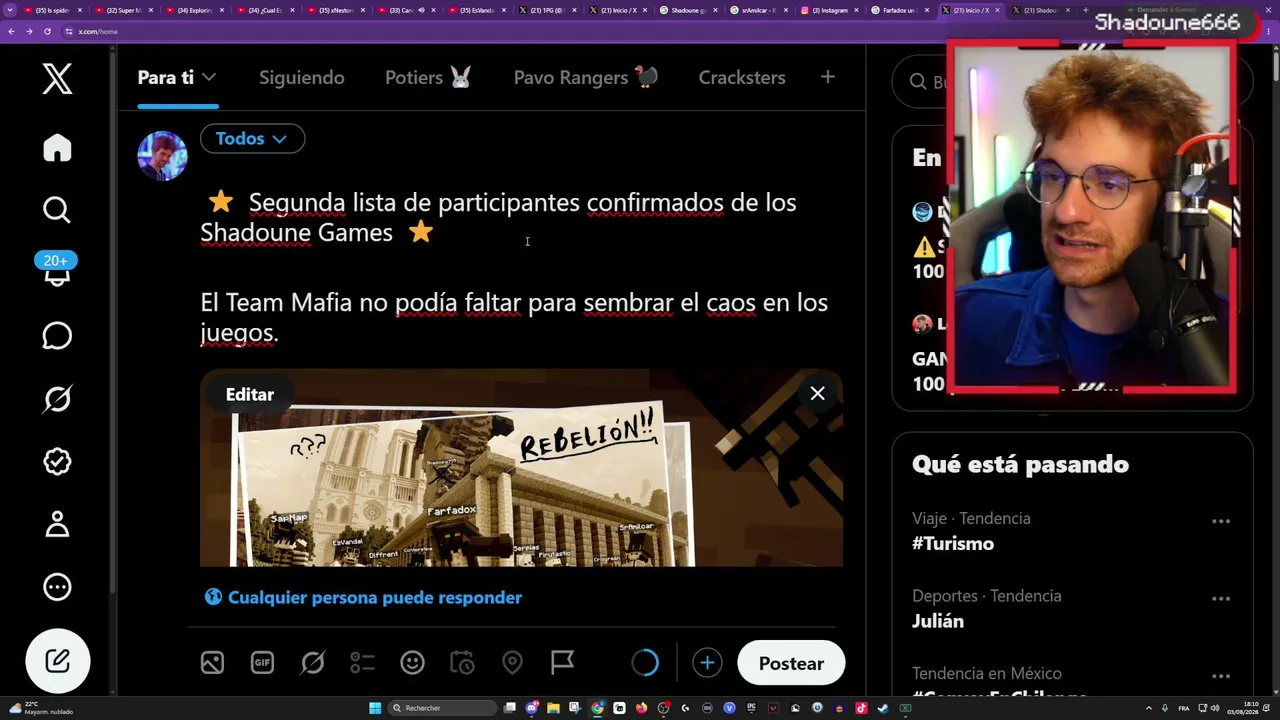Open Firefox from the taskbar
The image size is (1280, 720).
tap(641, 708)
